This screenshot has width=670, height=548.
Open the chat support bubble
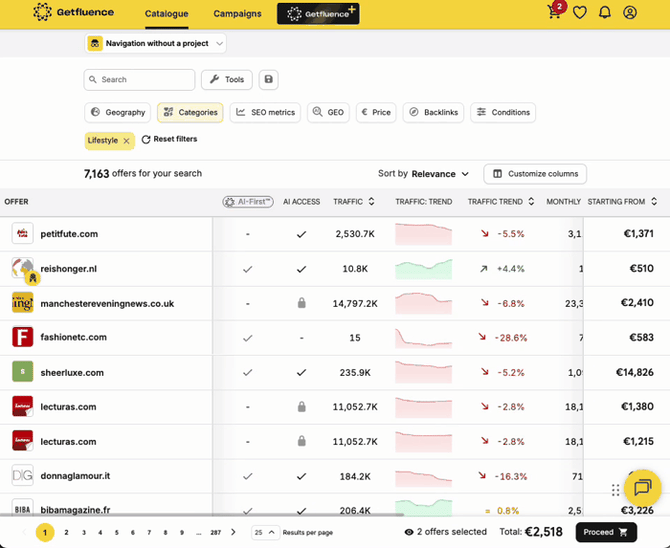pos(642,488)
